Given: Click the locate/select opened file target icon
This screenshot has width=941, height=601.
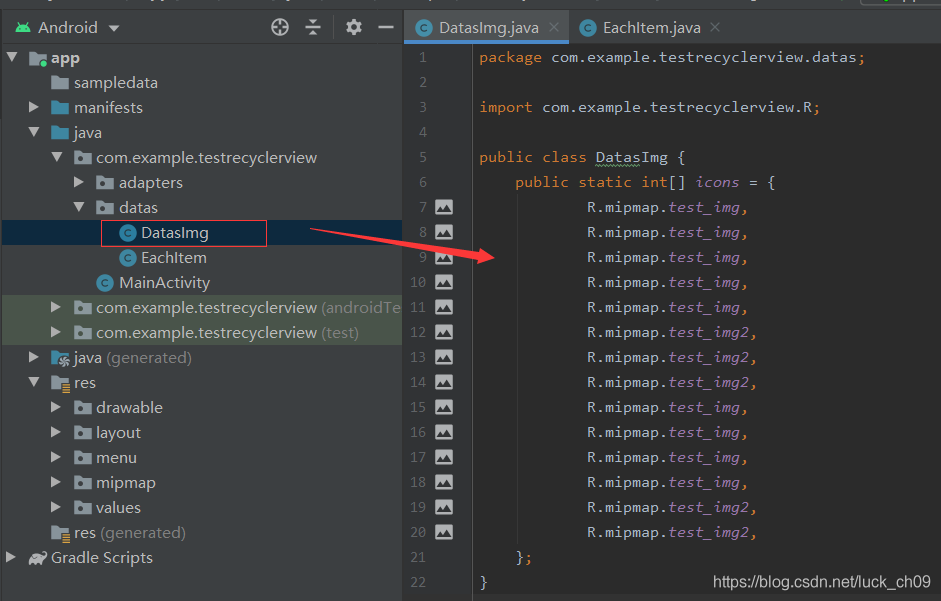Looking at the screenshot, I should [x=280, y=27].
